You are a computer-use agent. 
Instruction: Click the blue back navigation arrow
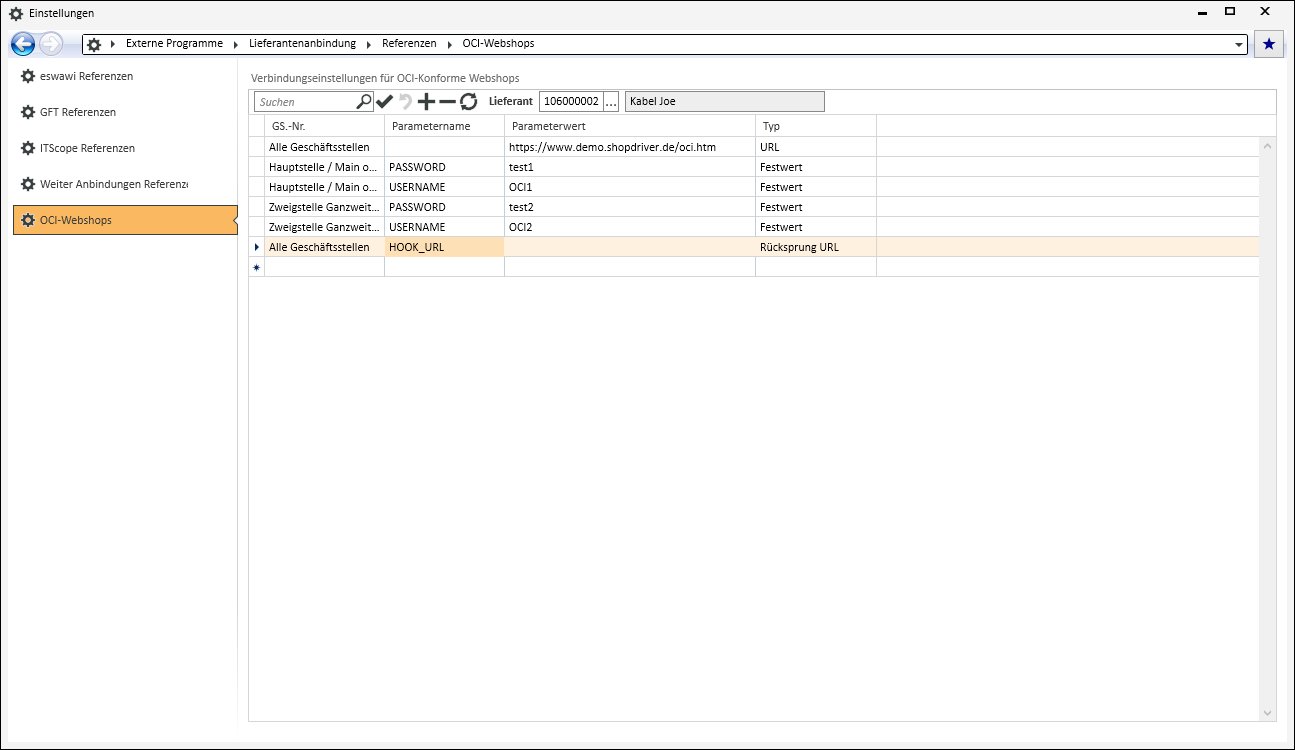pos(23,44)
